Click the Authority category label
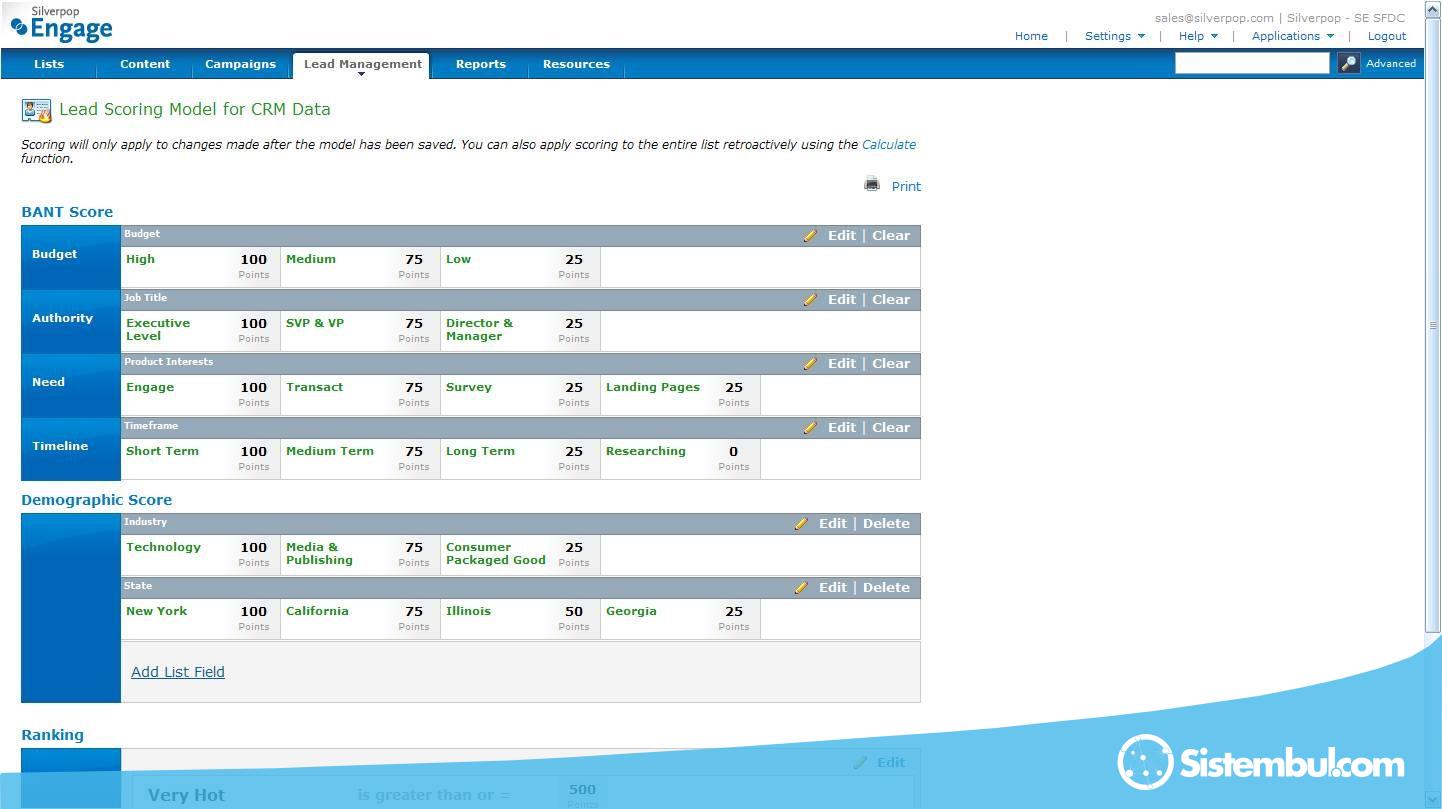Image resolution: width=1442 pixels, height=809 pixels. pyautogui.click(x=62, y=318)
